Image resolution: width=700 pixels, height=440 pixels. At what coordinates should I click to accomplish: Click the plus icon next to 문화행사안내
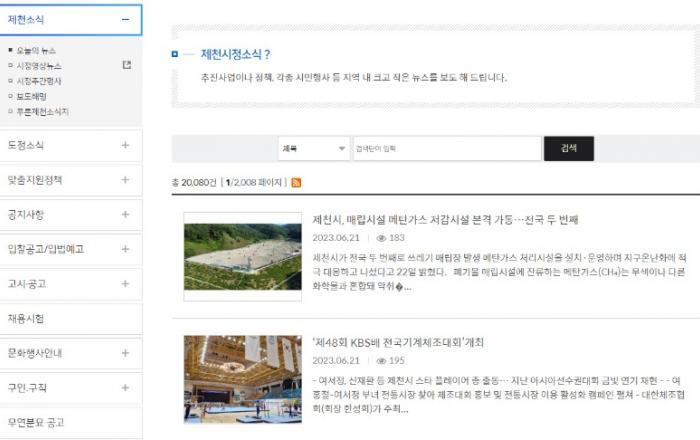click(x=125, y=353)
